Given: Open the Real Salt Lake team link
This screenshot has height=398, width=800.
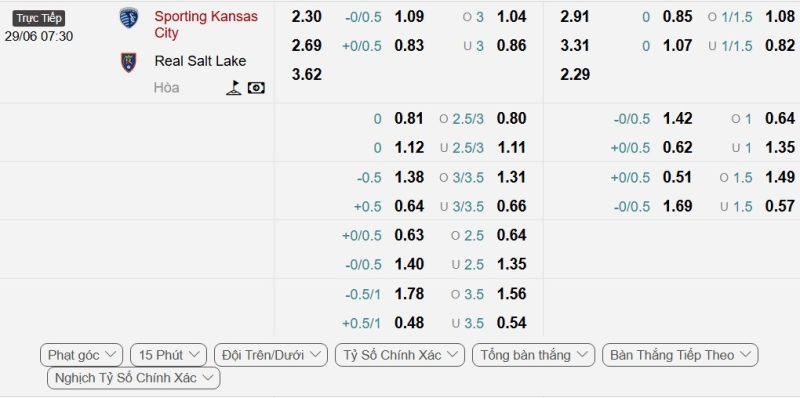Looking at the screenshot, I should (200, 61).
